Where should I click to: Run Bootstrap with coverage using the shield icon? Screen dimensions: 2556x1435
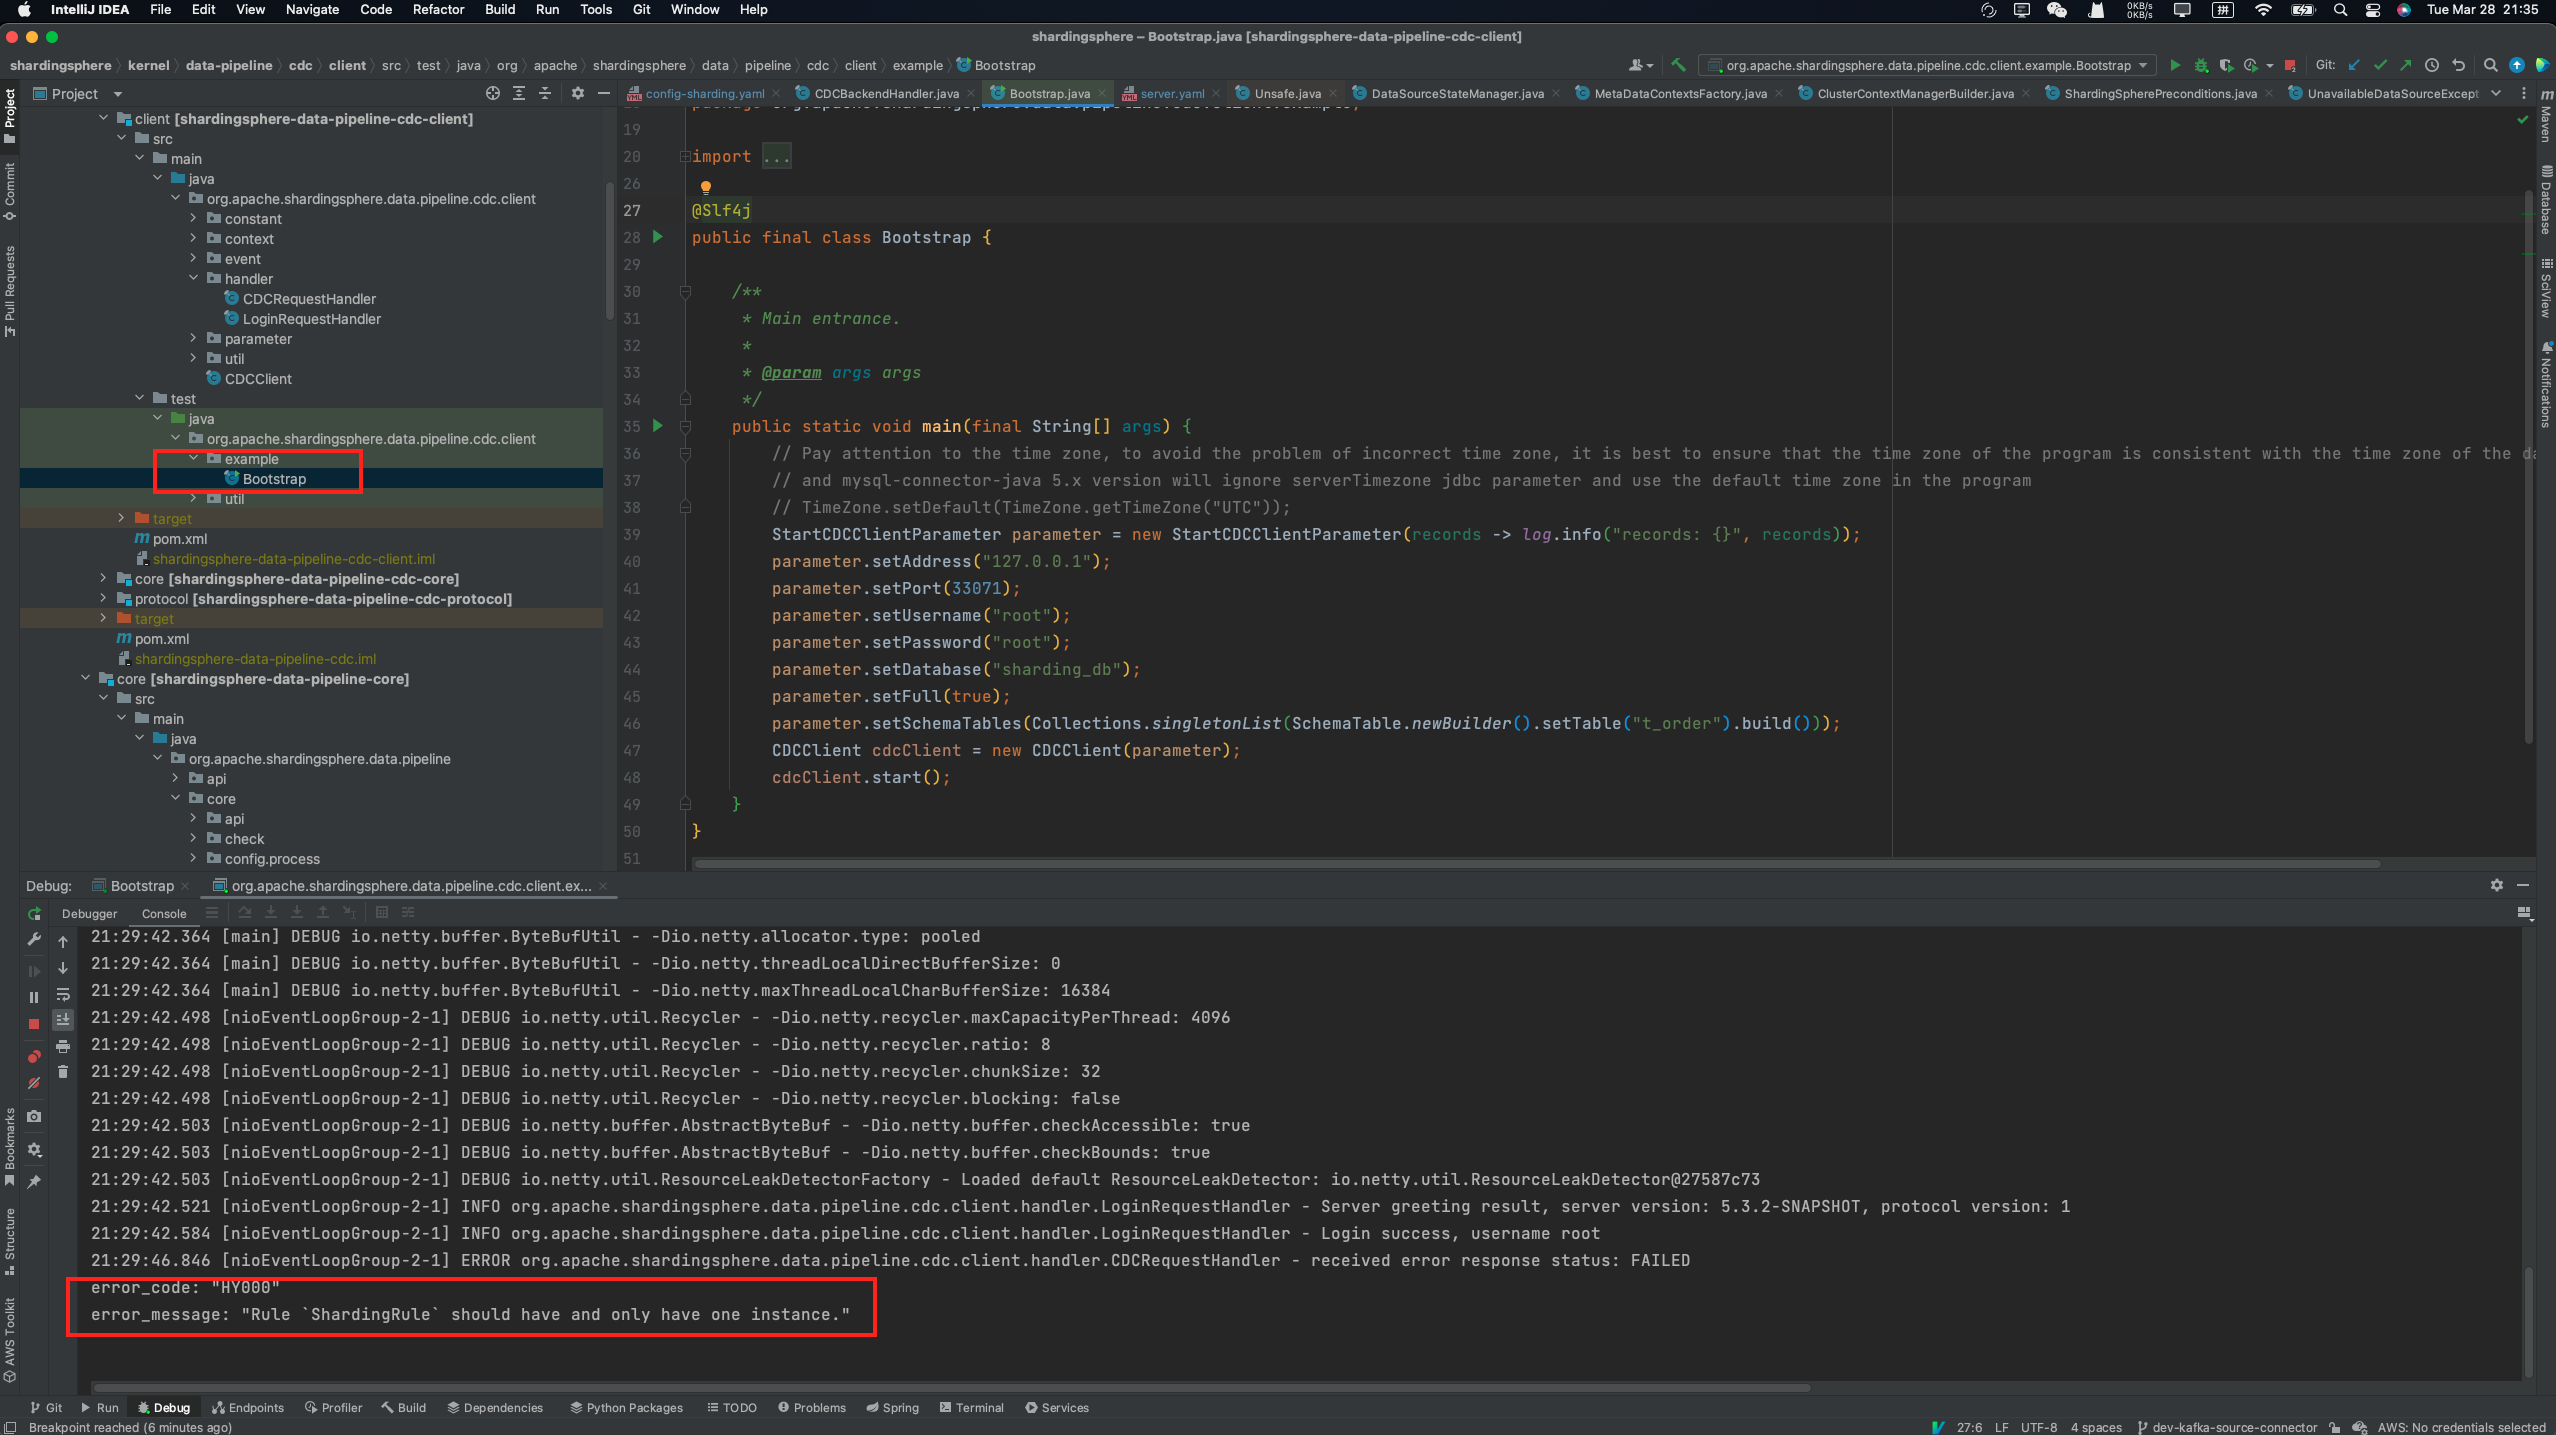click(x=2228, y=65)
